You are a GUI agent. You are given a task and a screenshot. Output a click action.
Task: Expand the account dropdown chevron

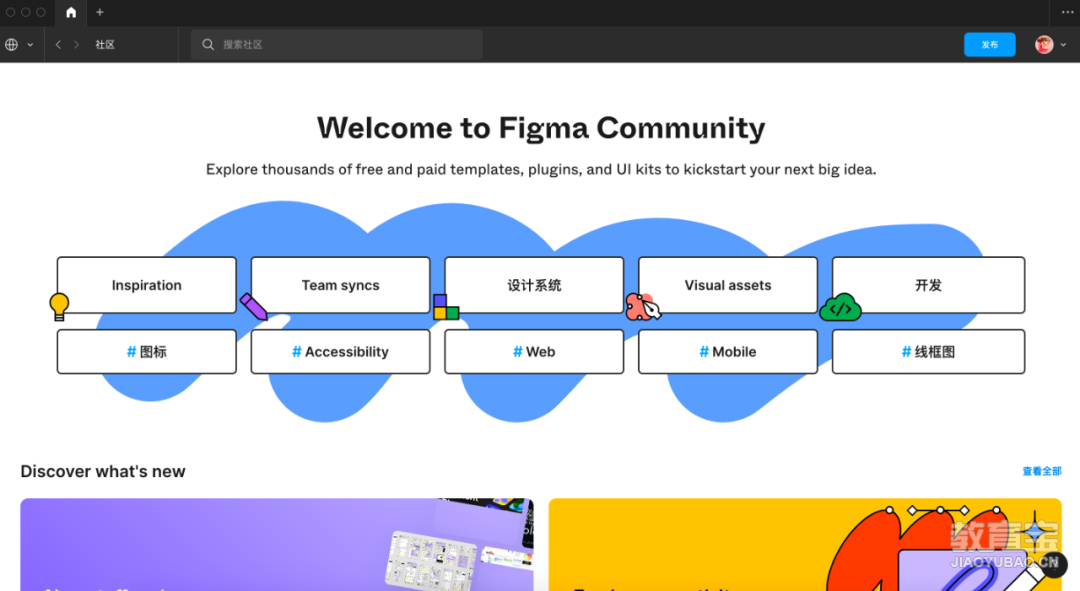click(x=1063, y=45)
